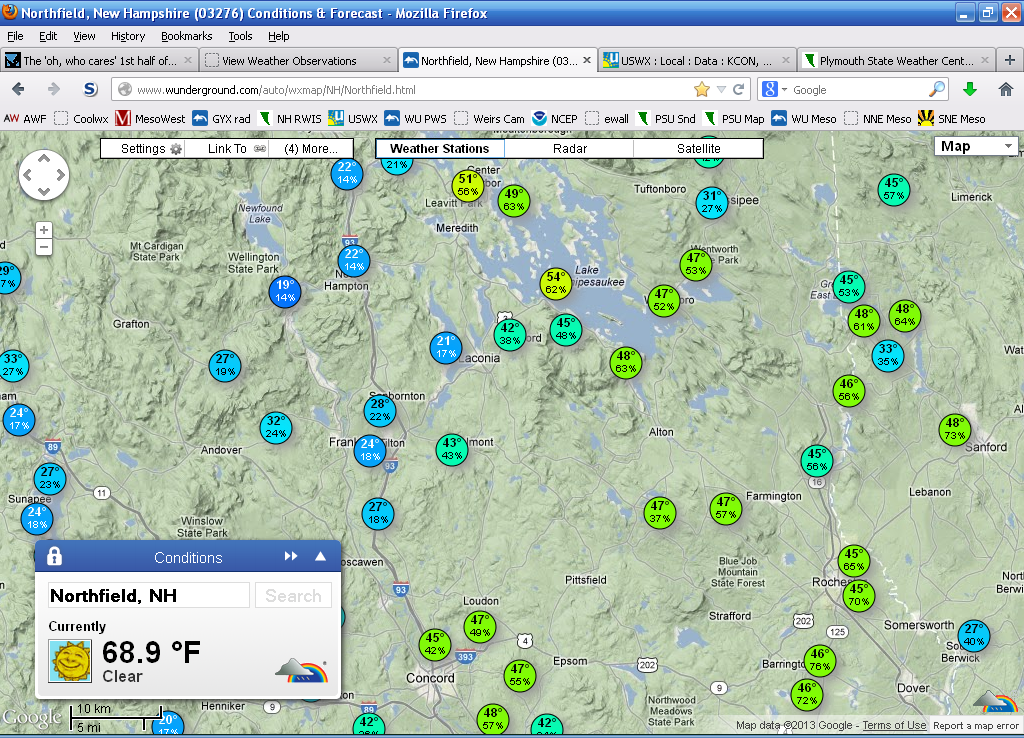
Task: Open the Bookmarks menu
Action: (x=187, y=36)
